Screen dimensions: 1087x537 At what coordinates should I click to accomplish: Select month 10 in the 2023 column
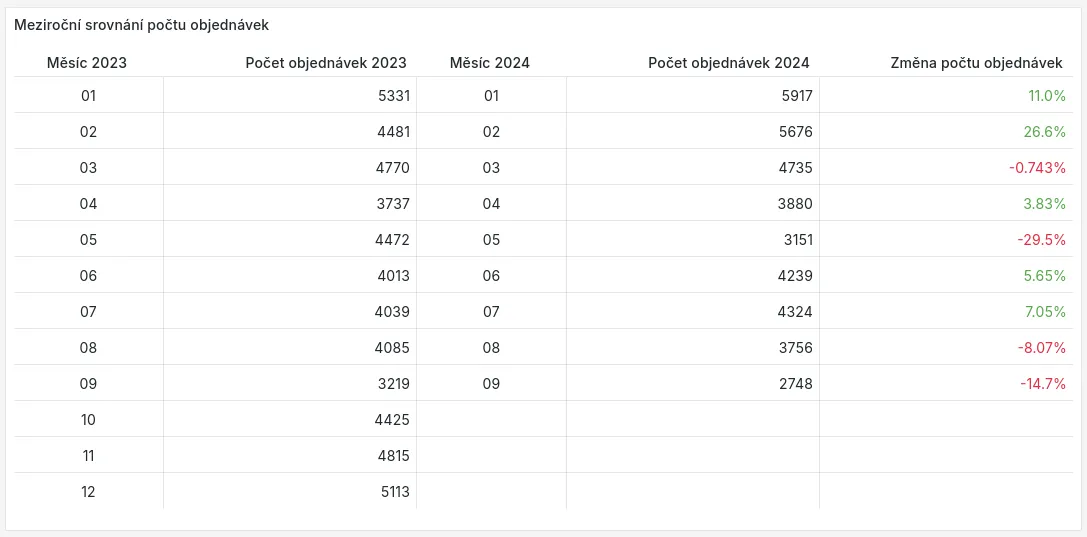click(88, 420)
